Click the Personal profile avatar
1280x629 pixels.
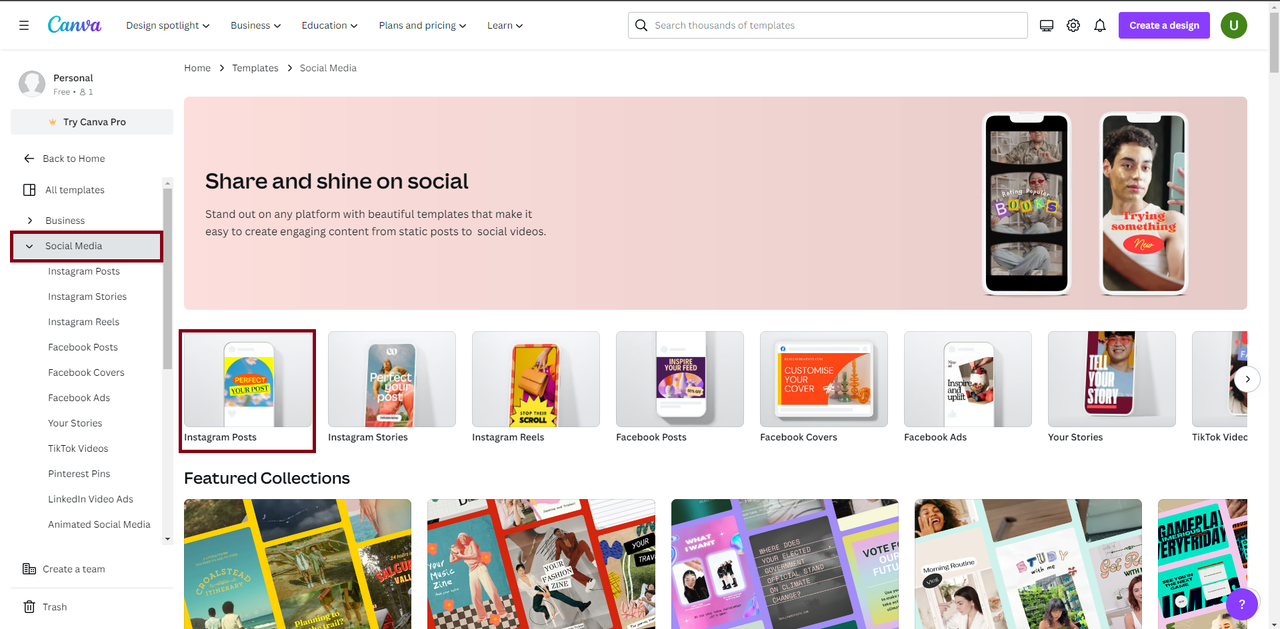tap(32, 84)
